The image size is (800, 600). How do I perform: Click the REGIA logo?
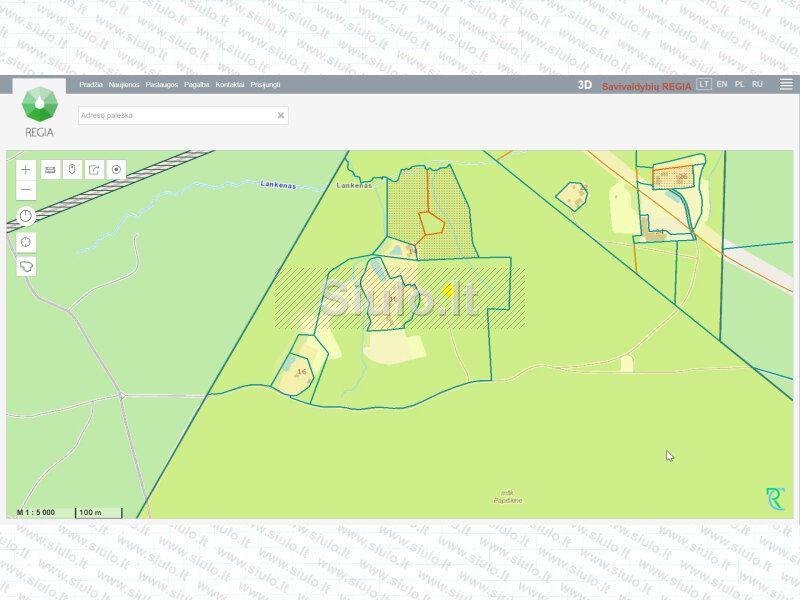[x=38, y=110]
